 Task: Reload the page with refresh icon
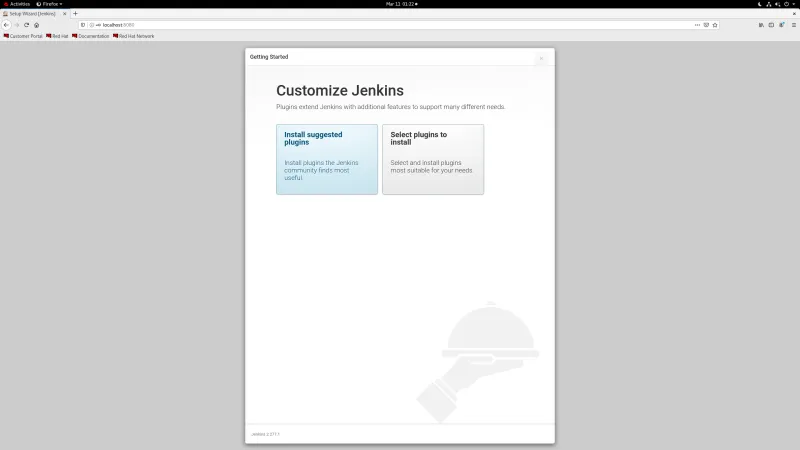click(26, 24)
